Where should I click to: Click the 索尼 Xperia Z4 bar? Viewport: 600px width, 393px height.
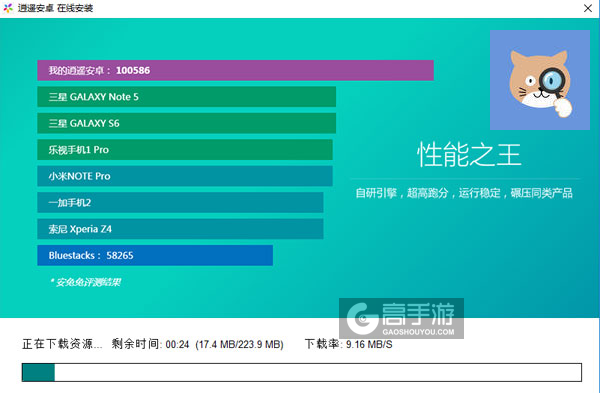[x=180, y=229]
